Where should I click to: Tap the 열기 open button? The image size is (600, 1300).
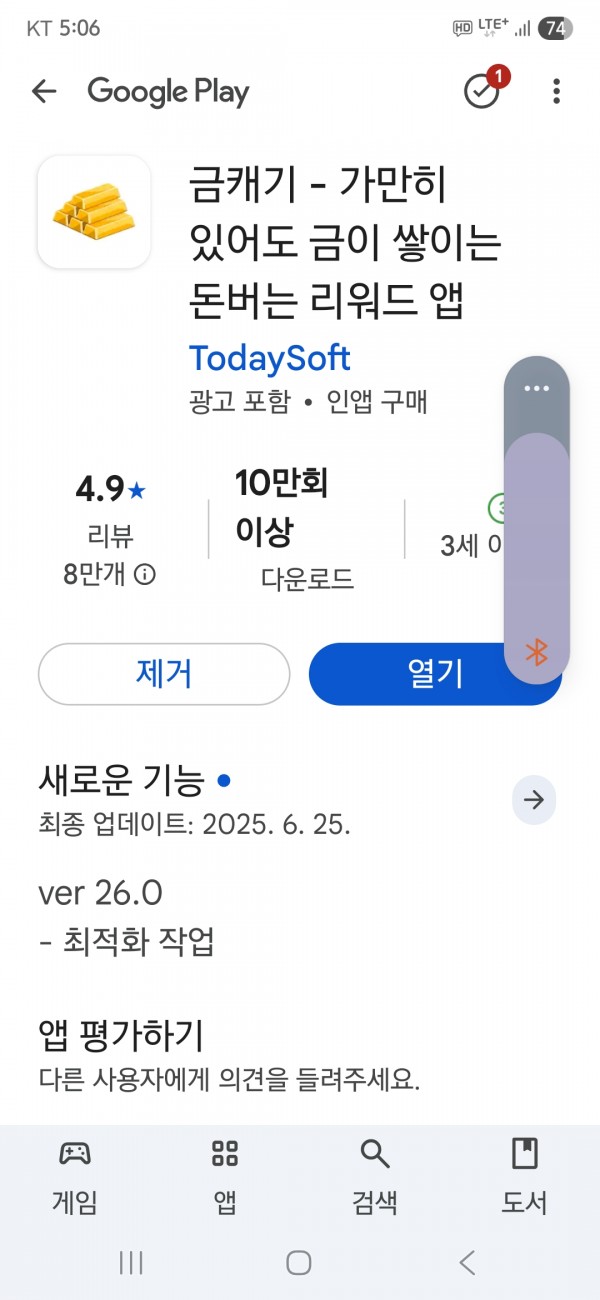pos(435,674)
